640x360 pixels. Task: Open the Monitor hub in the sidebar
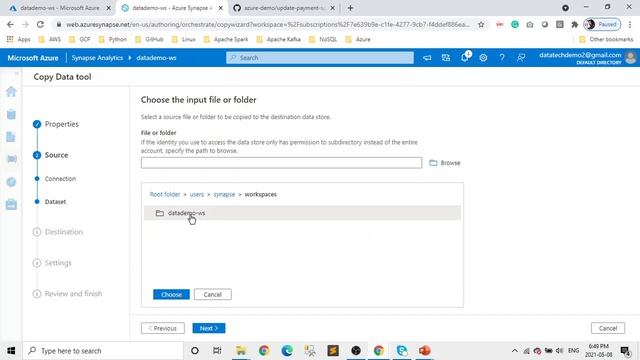[x=11, y=182]
